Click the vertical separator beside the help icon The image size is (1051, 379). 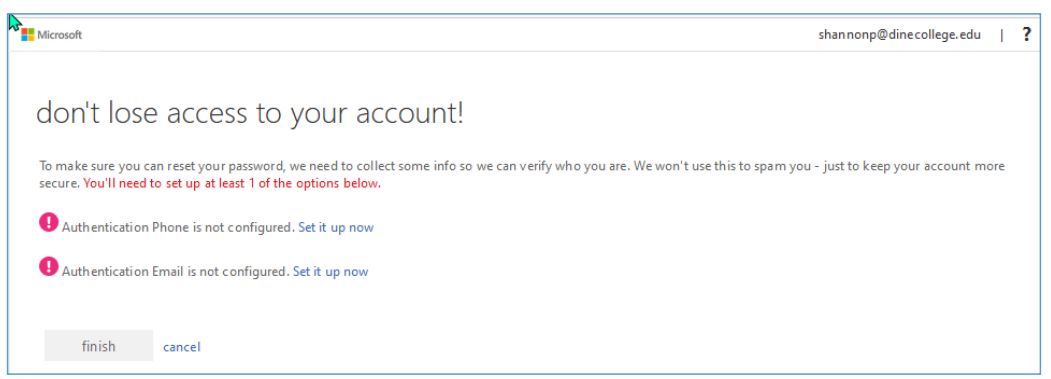(1001, 35)
